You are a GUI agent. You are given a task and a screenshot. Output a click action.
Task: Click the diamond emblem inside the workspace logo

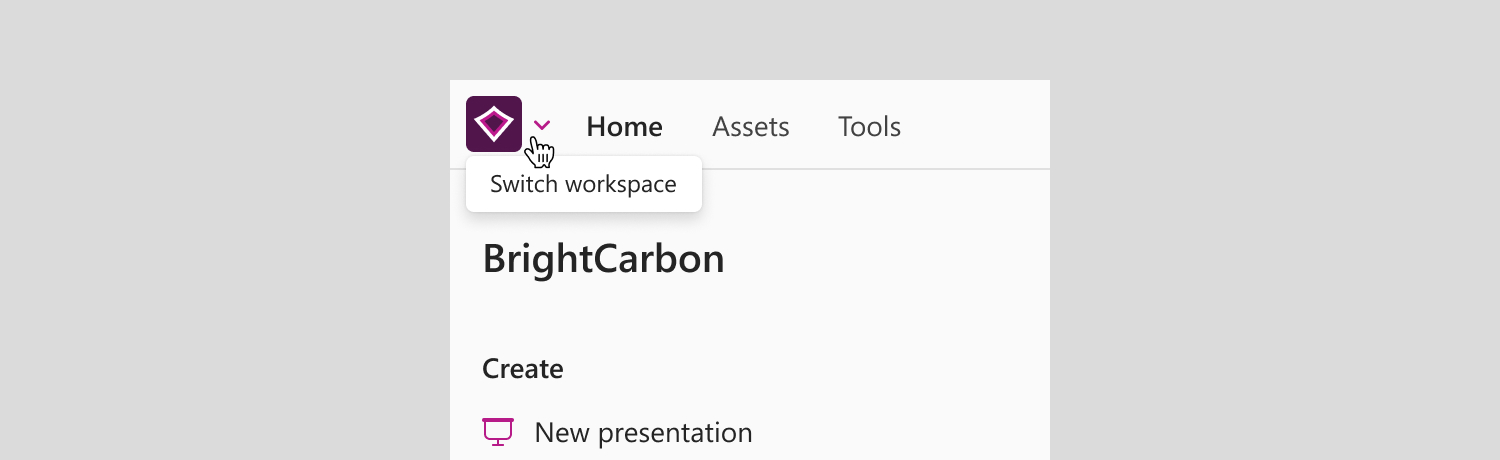pos(494,124)
